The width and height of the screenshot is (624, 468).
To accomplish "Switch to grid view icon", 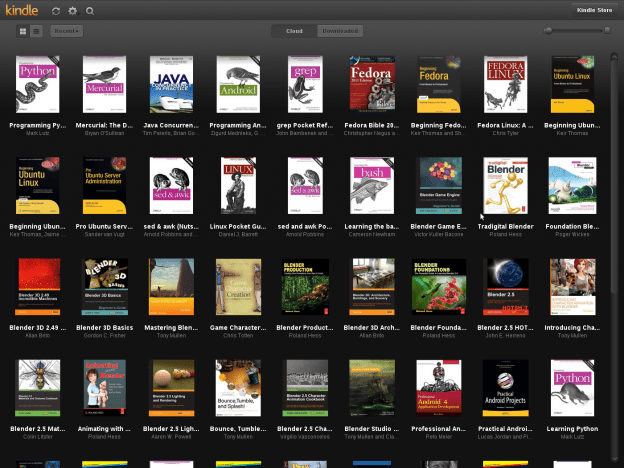I will [x=23, y=31].
